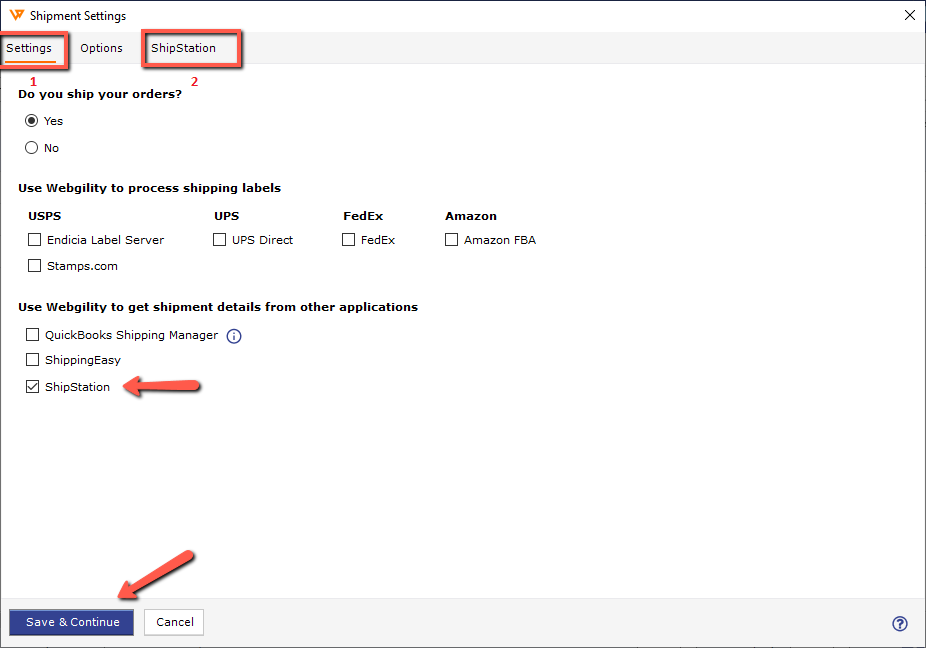
Task: Click the Webgility logo in title bar
Action: coord(16,15)
